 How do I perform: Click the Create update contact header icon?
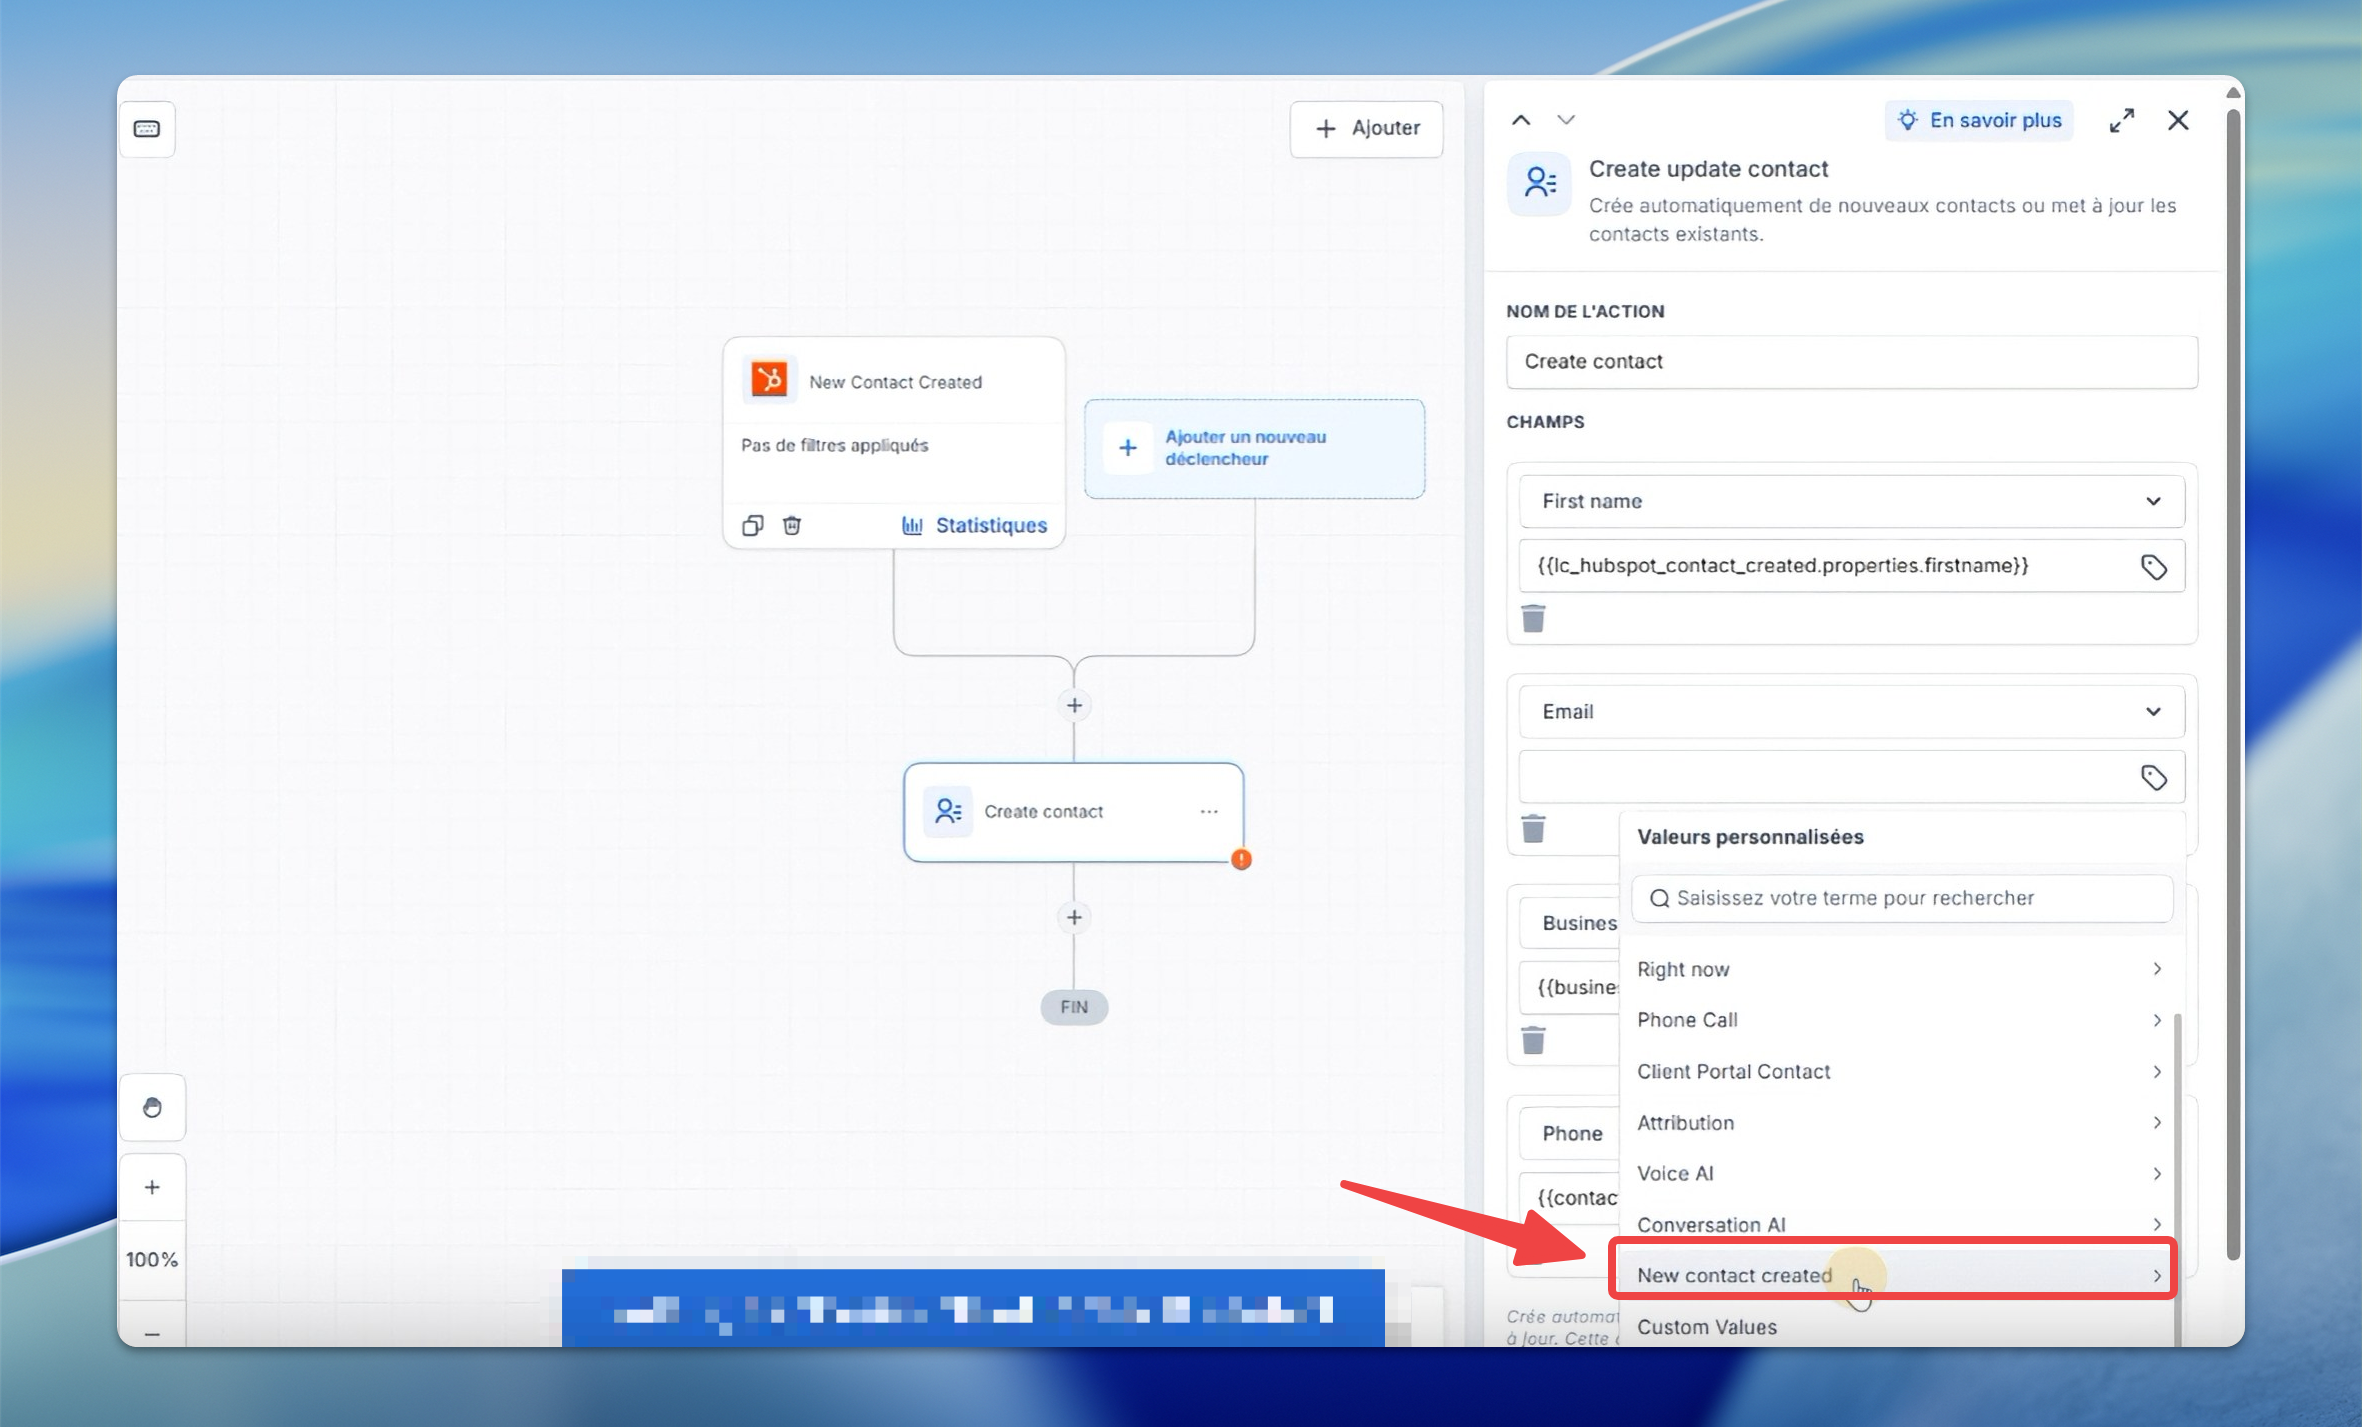point(1540,184)
